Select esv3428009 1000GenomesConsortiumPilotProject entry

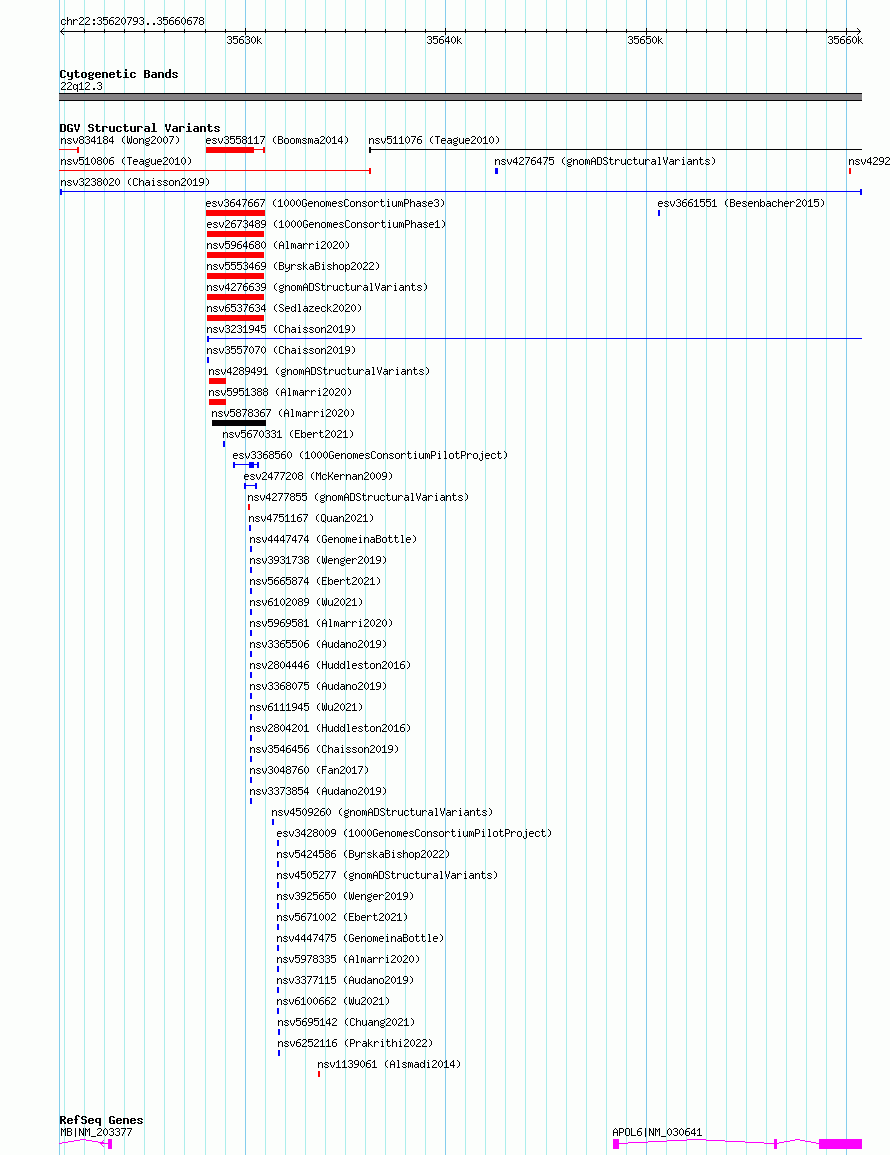click(x=414, y=833)
